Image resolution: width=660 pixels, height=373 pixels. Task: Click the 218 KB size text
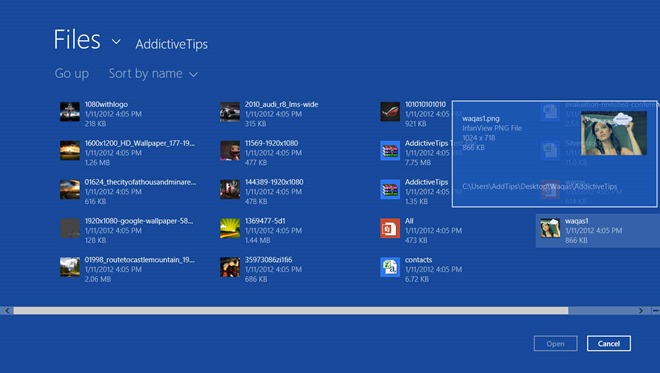(96, 124)
